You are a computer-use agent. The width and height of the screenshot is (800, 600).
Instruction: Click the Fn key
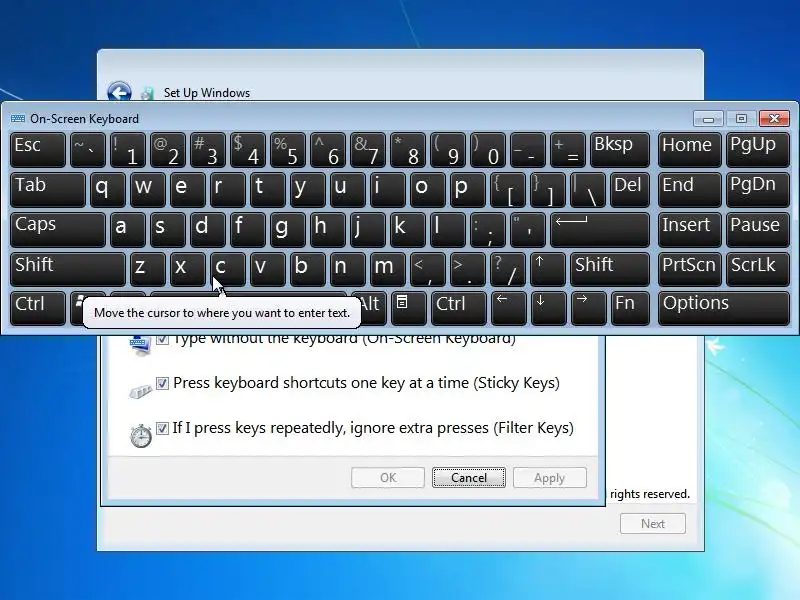point(630,308)
